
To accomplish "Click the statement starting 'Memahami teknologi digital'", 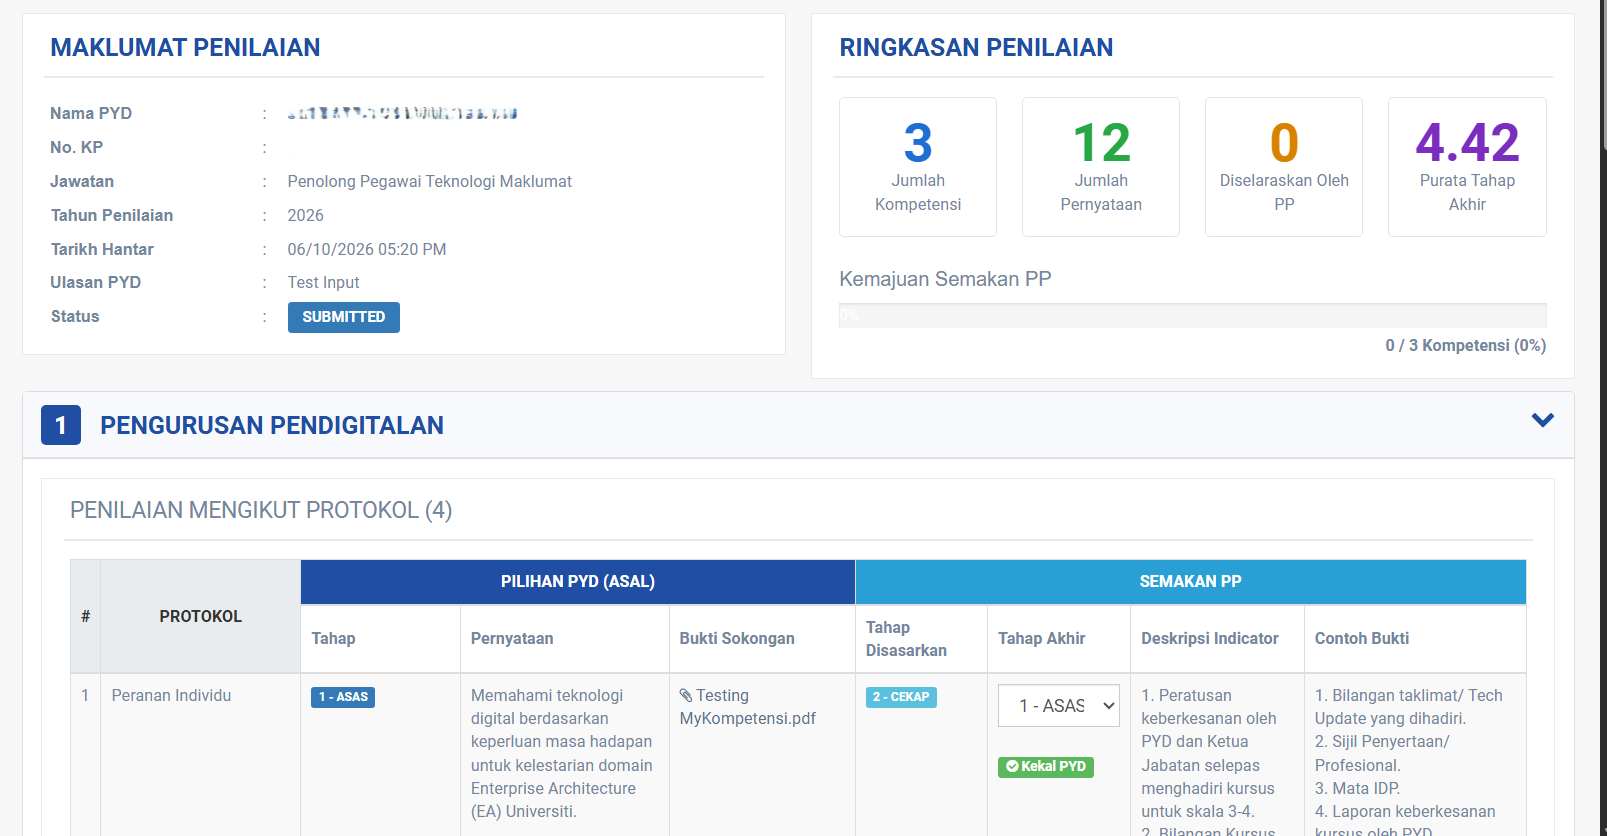I will point(561,754).
